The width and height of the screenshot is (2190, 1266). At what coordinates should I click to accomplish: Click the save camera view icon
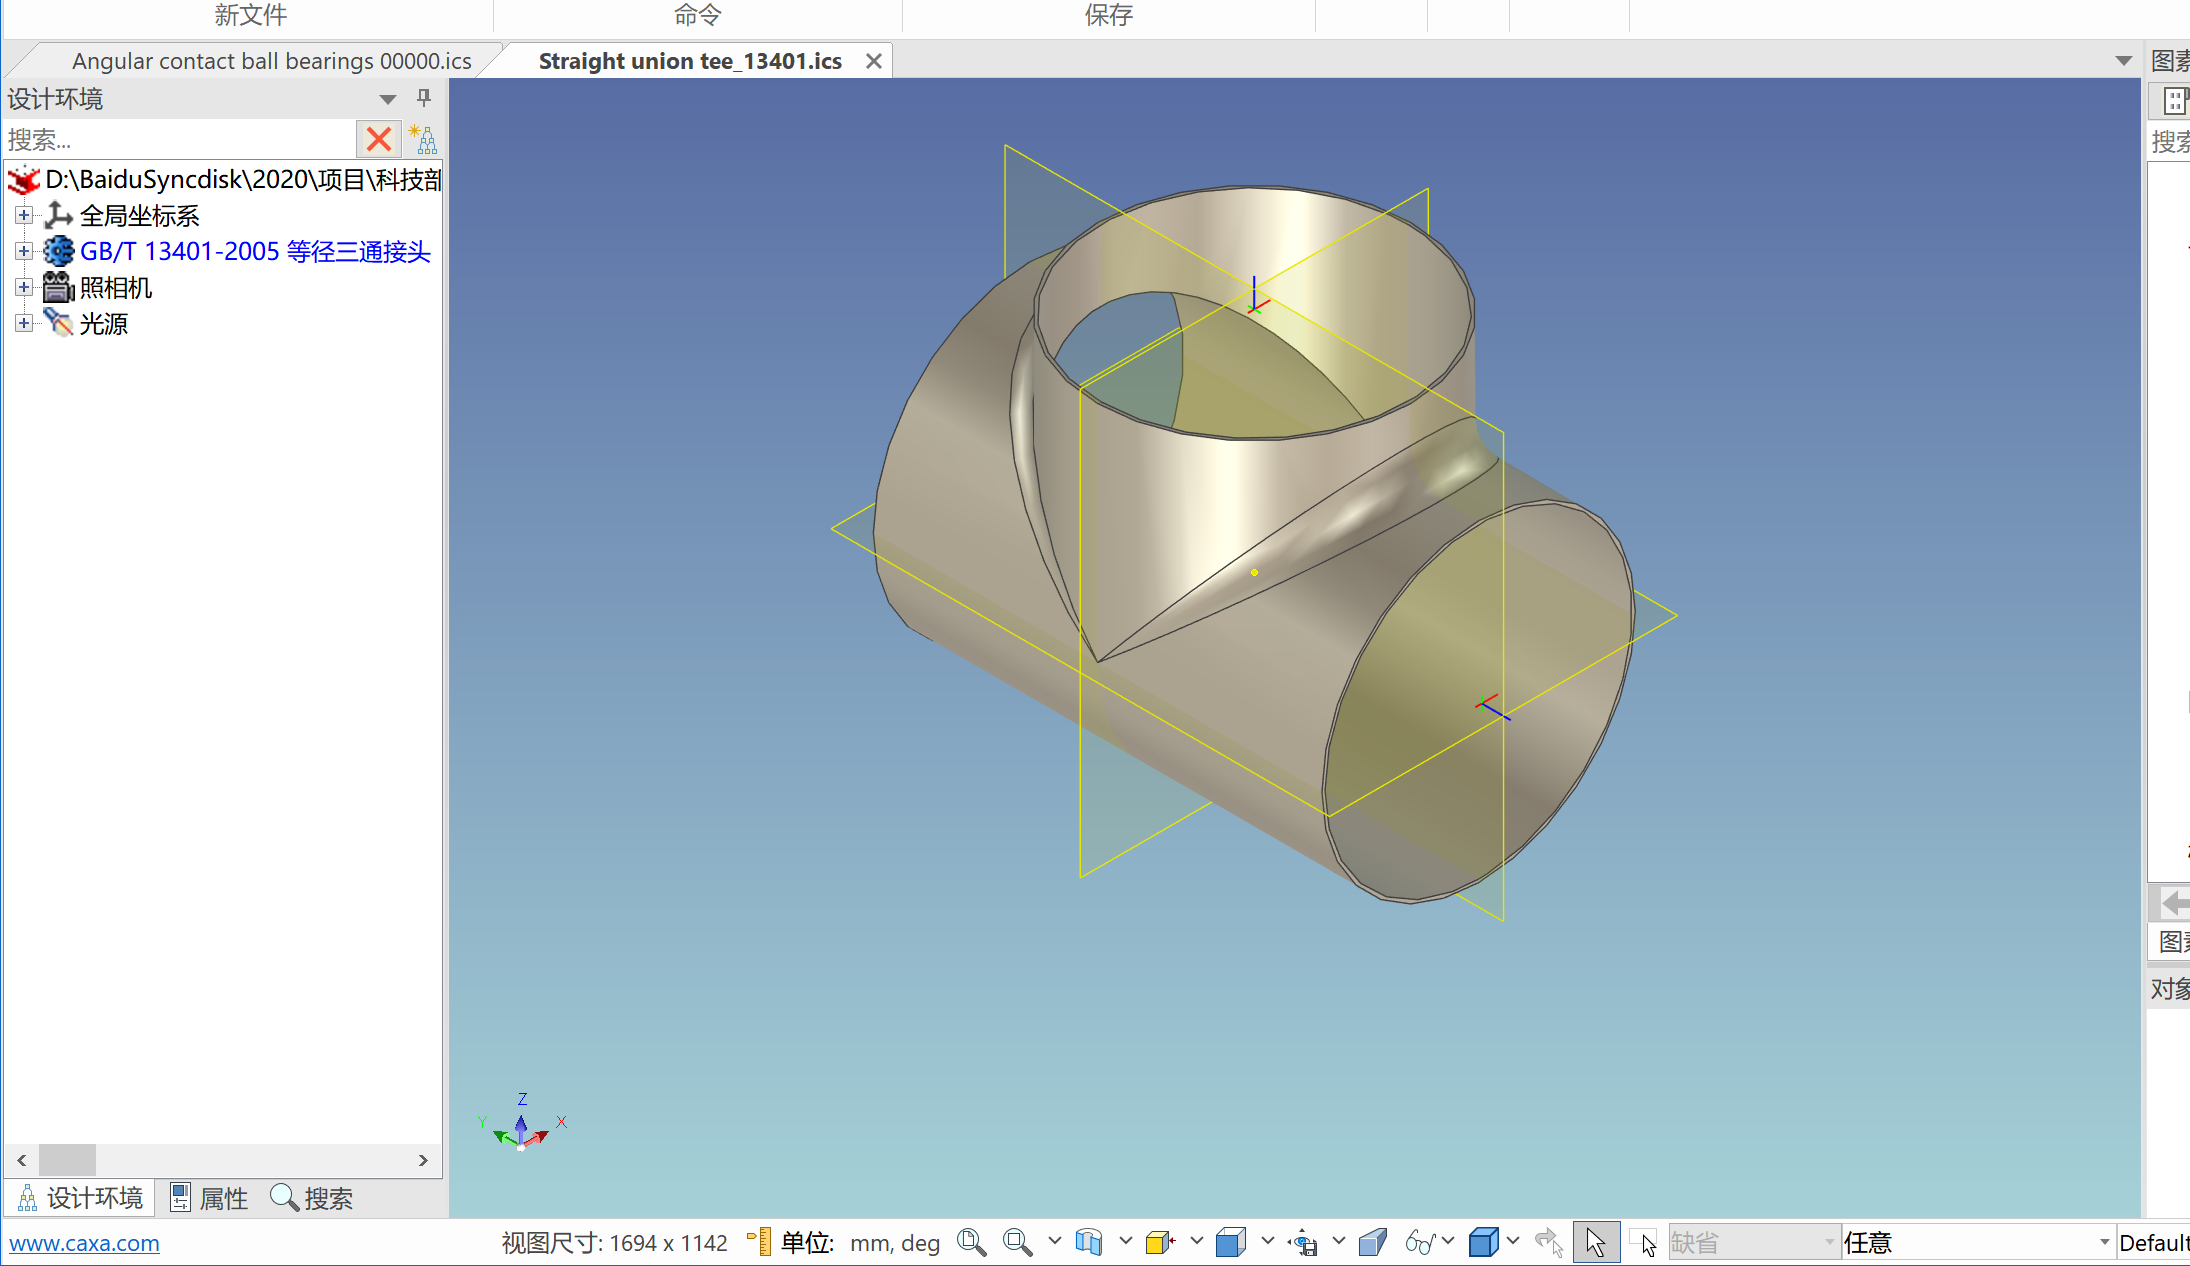coord(1303,1242)
